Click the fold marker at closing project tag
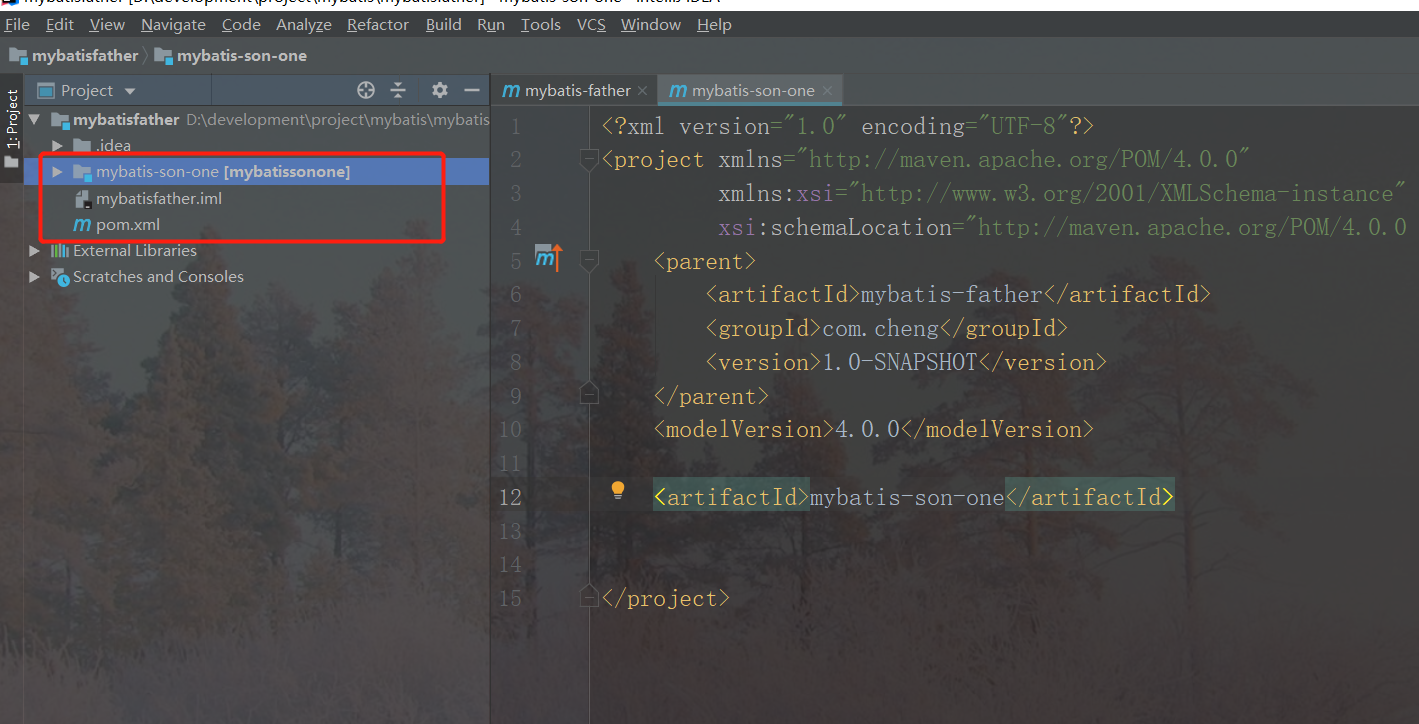Image resolution: width=1419 pixels, height=724 pixels. click(x=589, y=597)
